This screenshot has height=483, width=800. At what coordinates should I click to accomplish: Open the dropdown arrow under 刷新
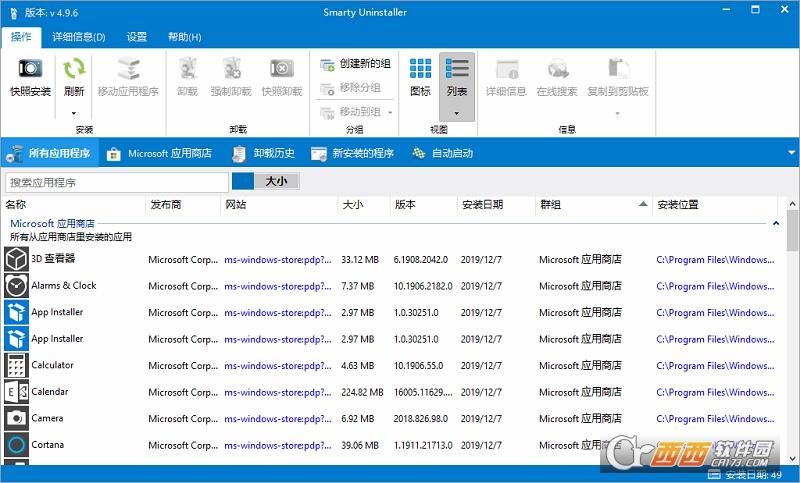click(74, 113)
